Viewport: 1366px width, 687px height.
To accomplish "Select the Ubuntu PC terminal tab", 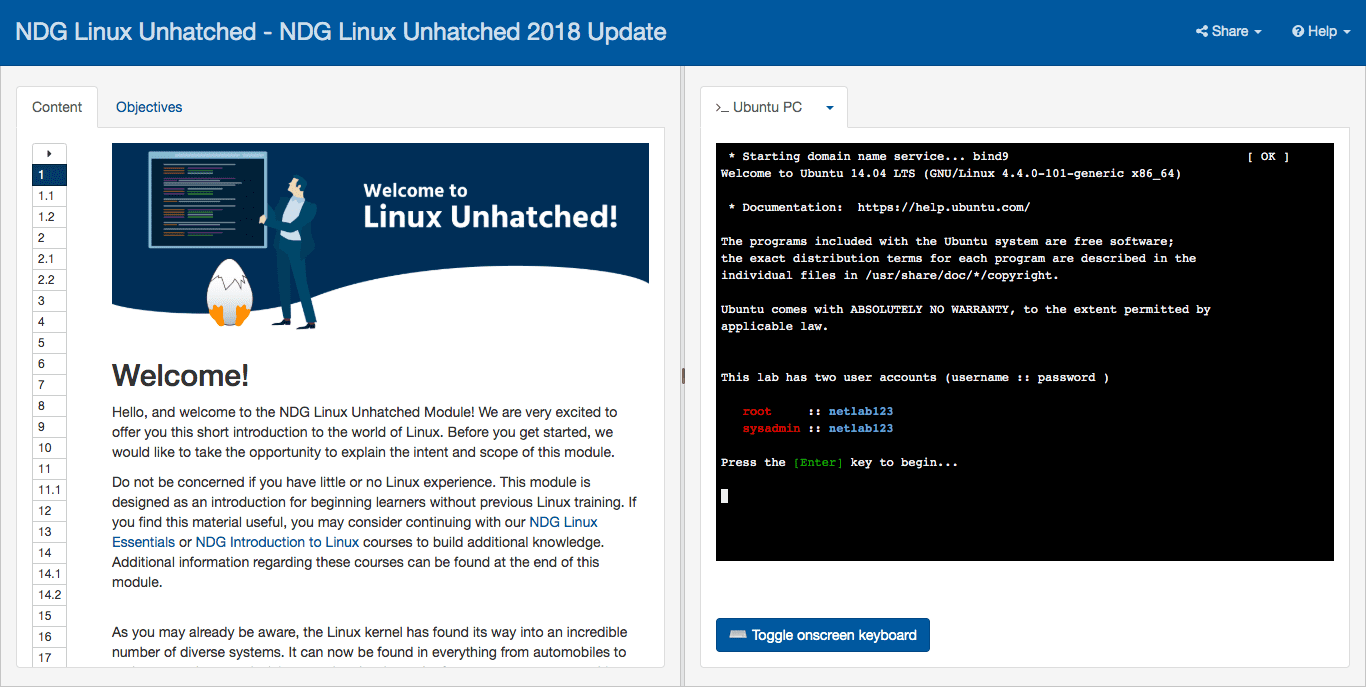I will [x=759, y=107].
